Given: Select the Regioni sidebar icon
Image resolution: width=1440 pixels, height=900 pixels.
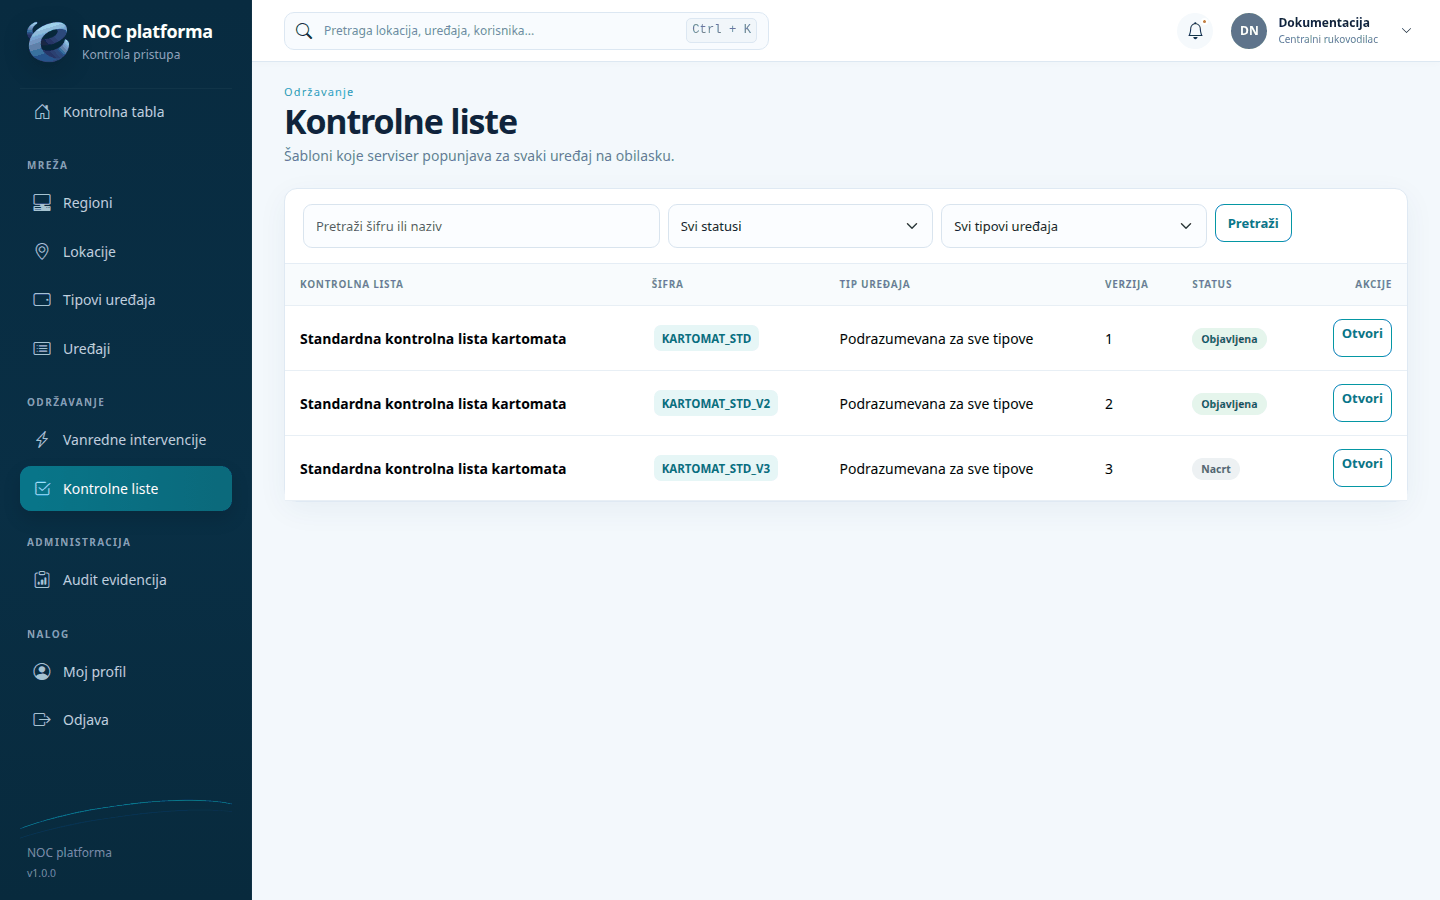Looking at the screenshot, I should coord(42,203).
